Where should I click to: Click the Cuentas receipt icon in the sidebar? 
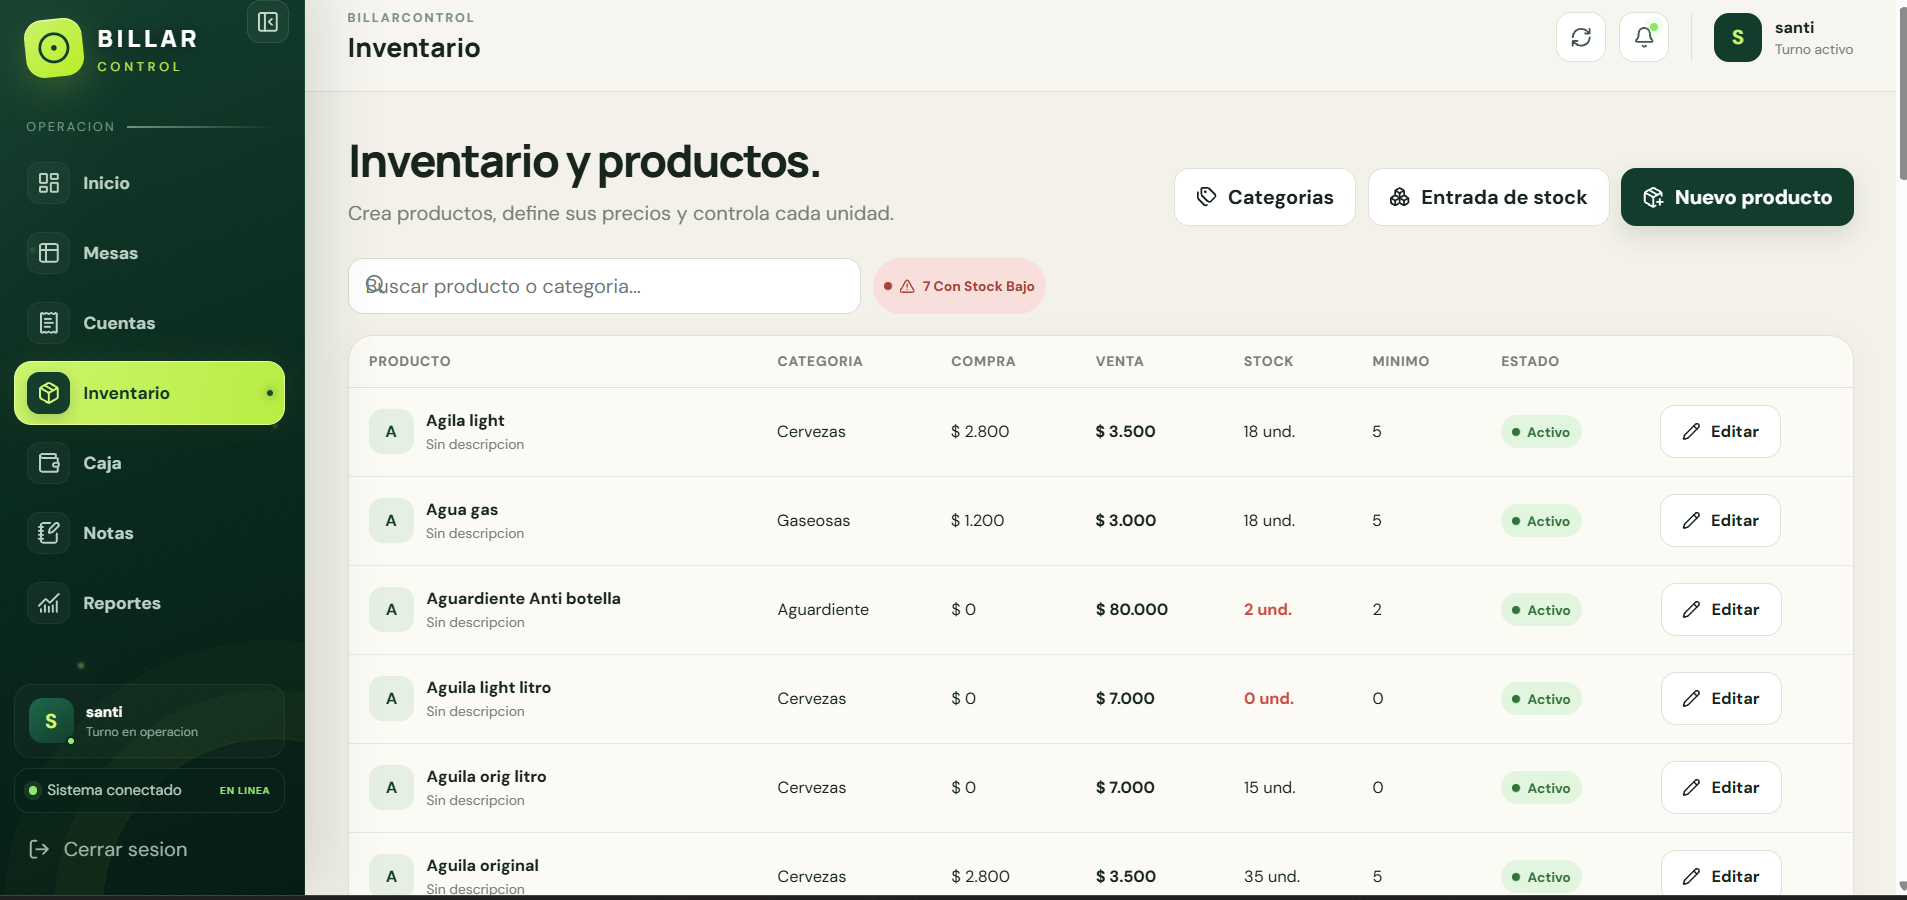[x=49, y=323]
